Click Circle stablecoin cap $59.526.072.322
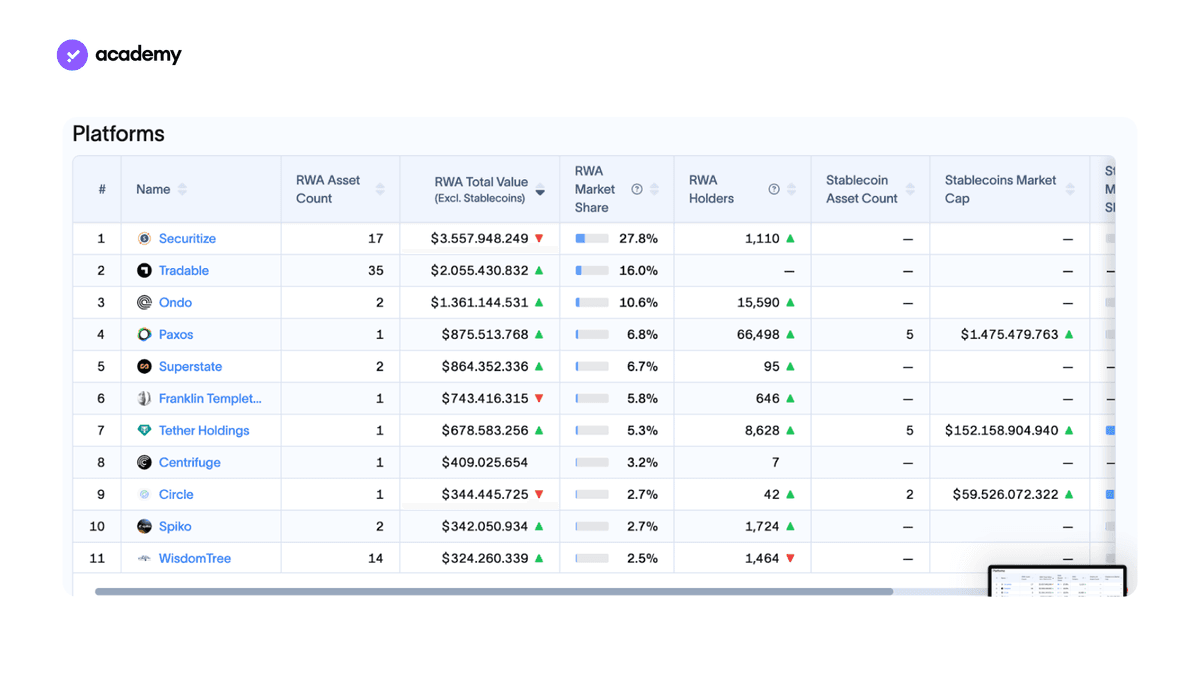Screen dimensions: 1200x675 click(x=1005, y=494)
